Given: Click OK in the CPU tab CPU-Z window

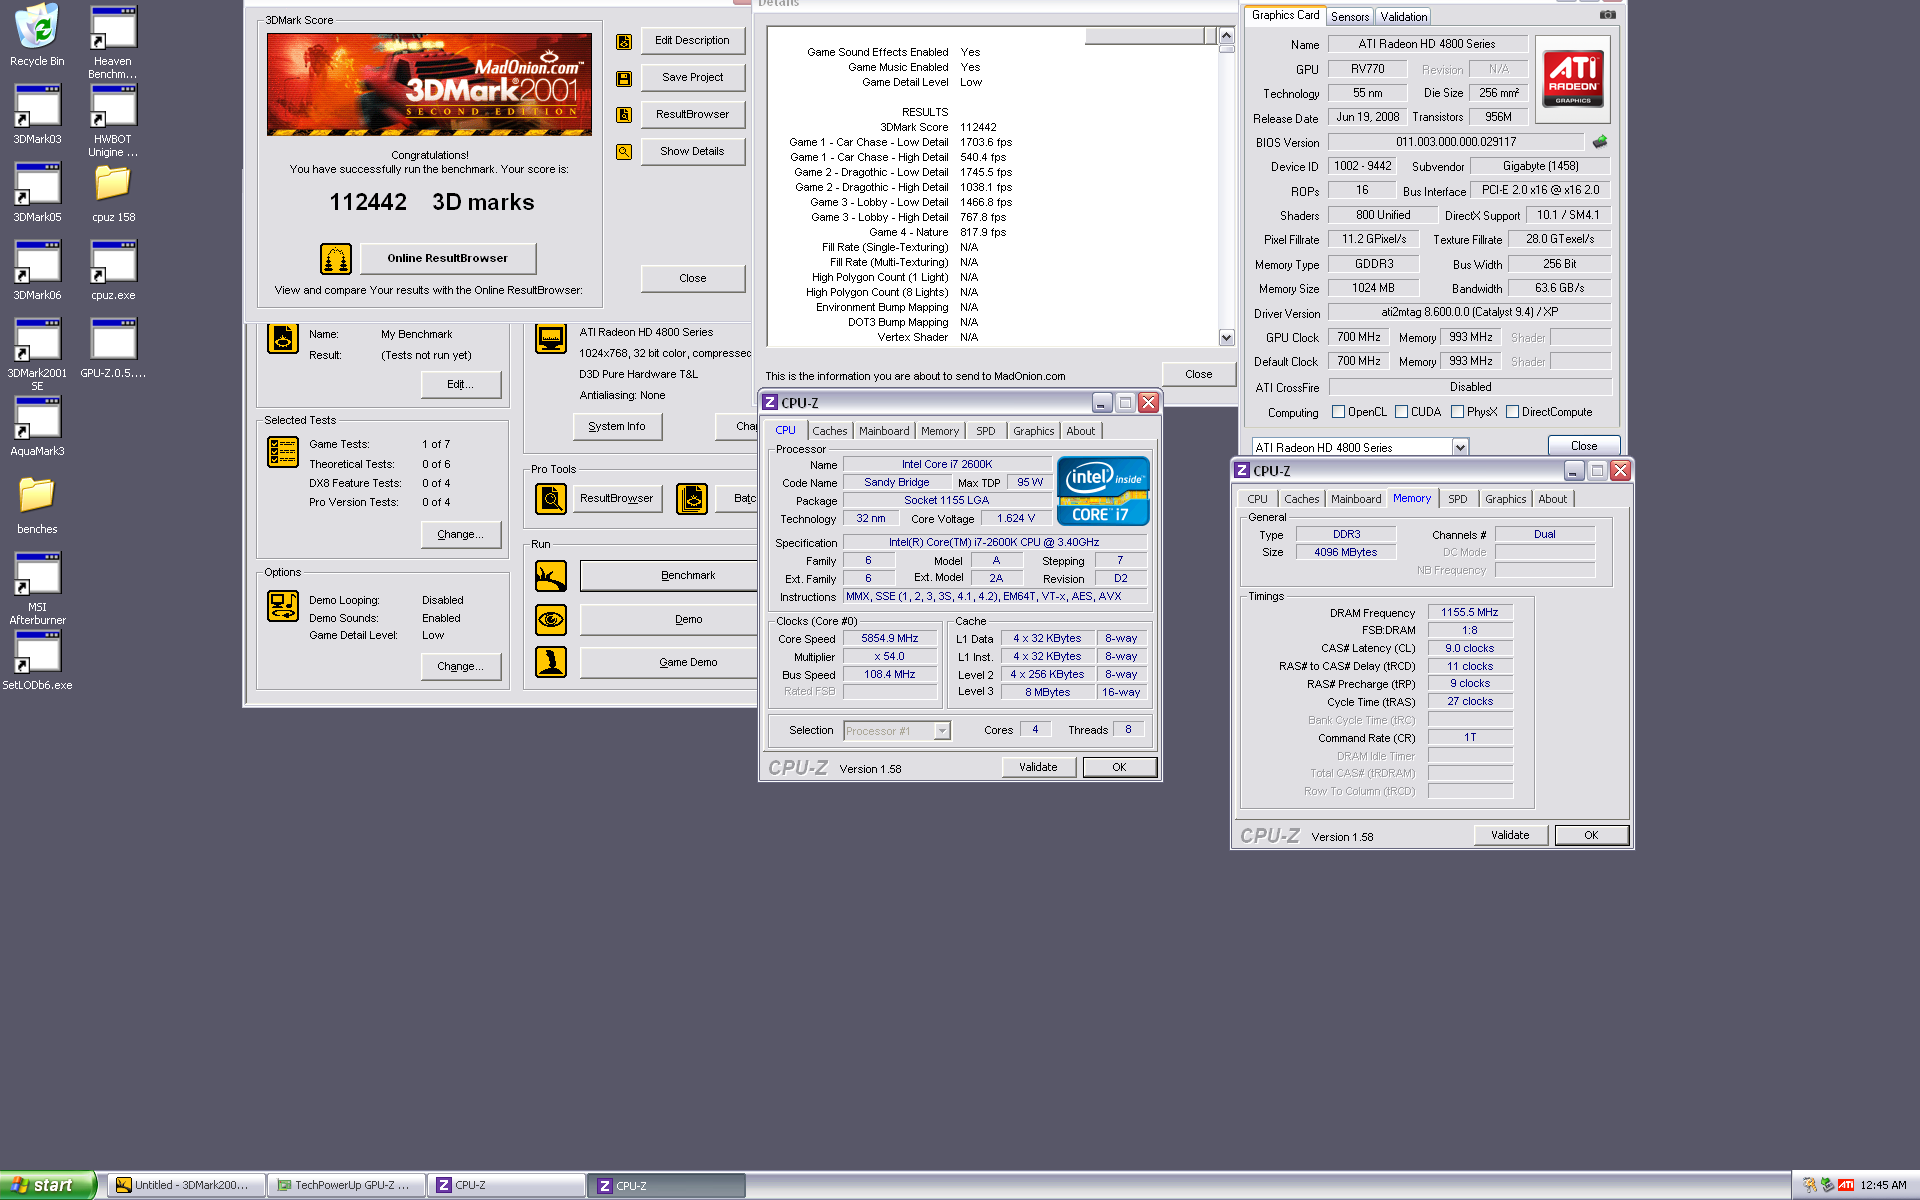Looking at the screenshot, I should coord(1119,768).
